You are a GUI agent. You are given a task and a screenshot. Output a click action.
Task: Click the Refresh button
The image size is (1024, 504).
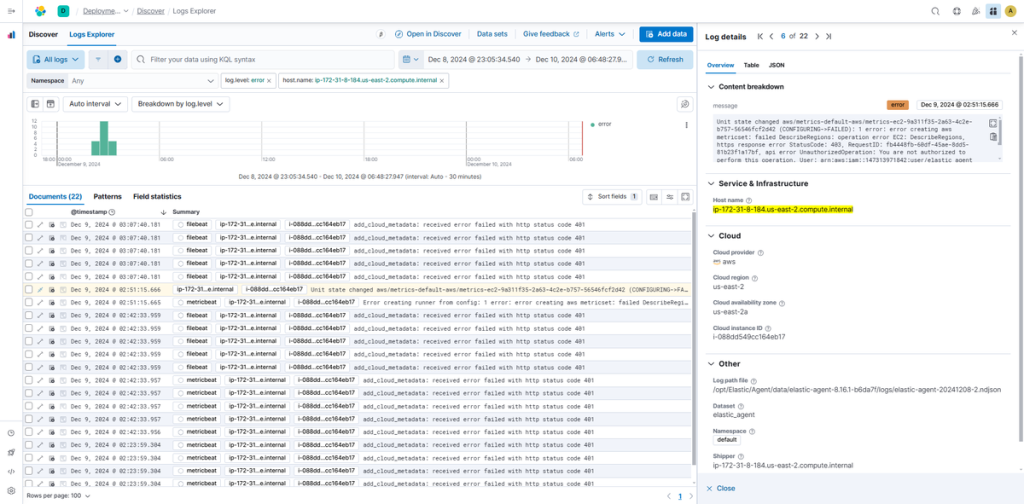click(664, 60)
